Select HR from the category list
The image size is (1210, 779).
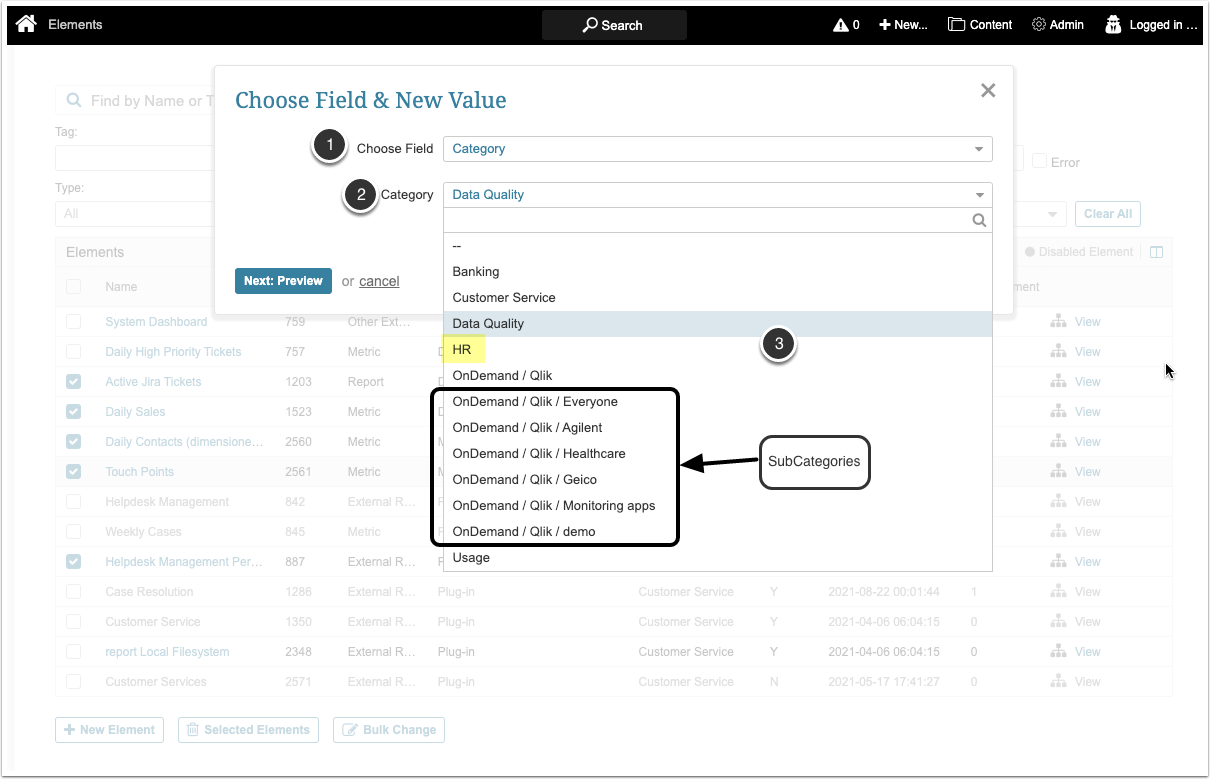[462, 350]
